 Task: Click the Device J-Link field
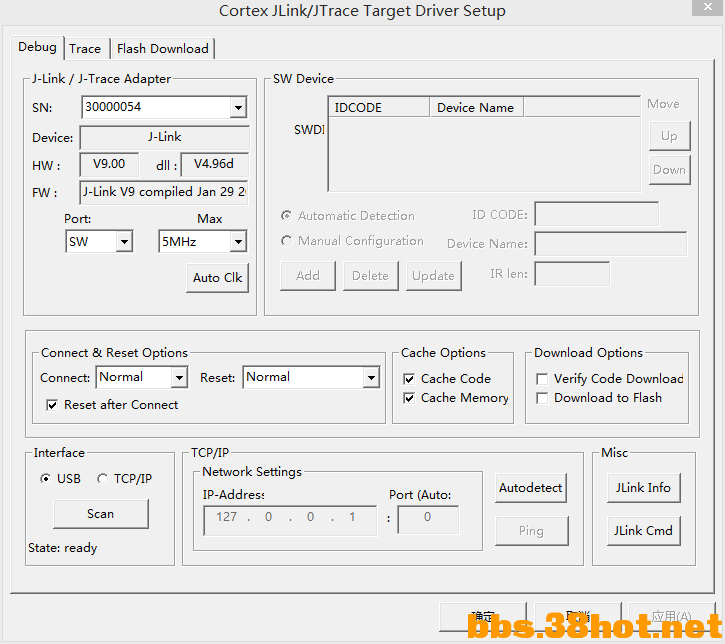click(165, 137)
